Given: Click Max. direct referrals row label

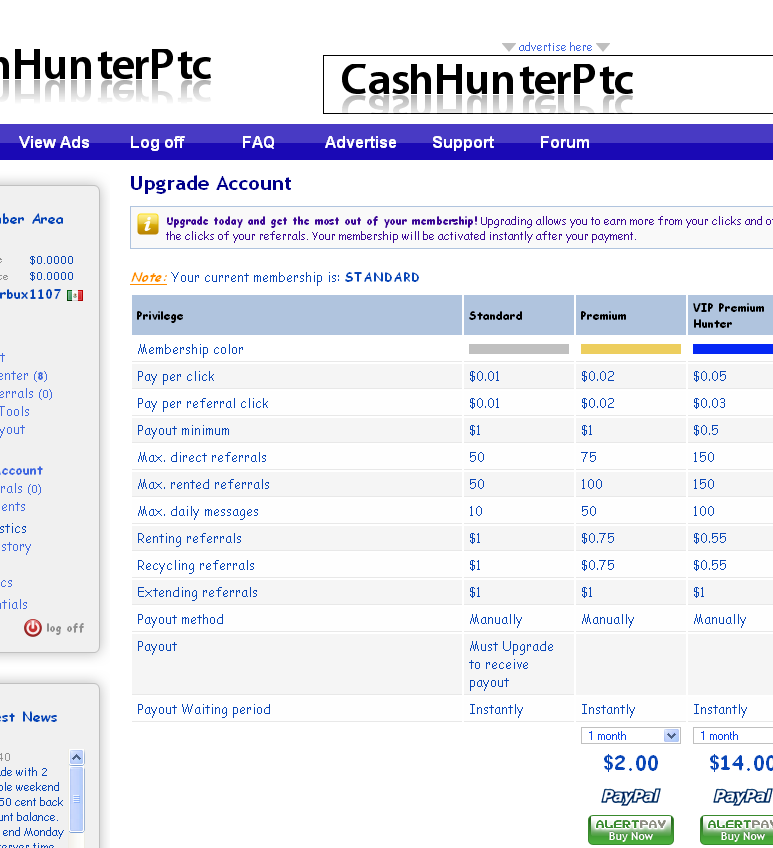Looking at the screenshot, I should (202, 458).
